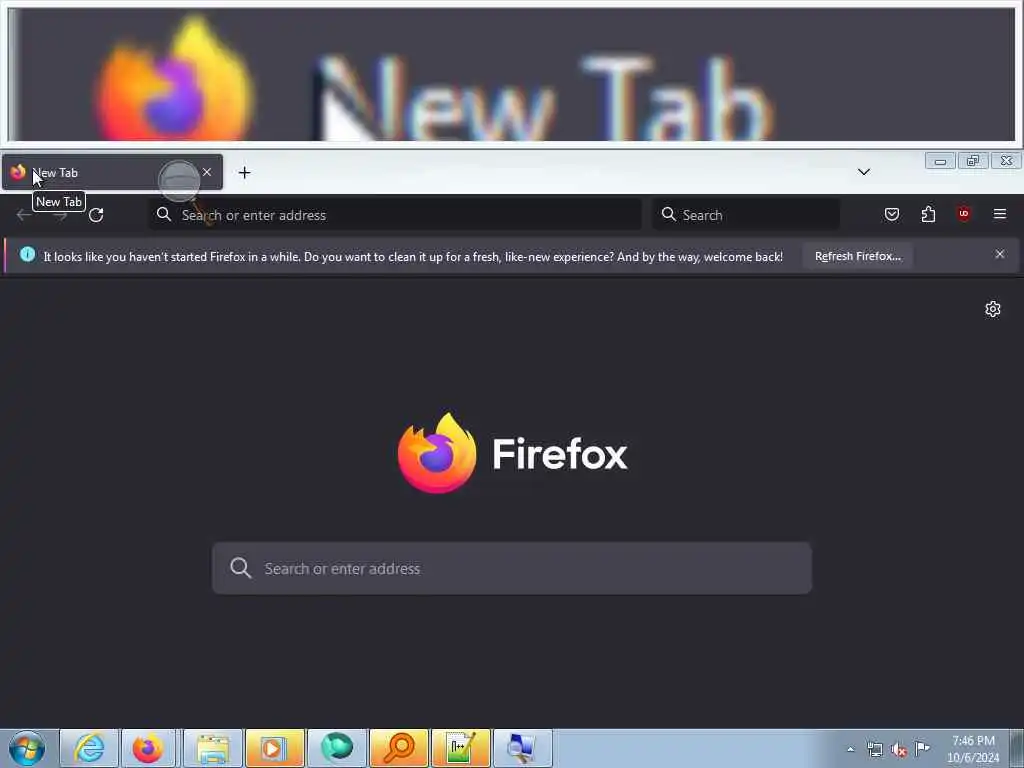Click the magnifier icon in address bar
1024x768 pixels.
(164, 214)
